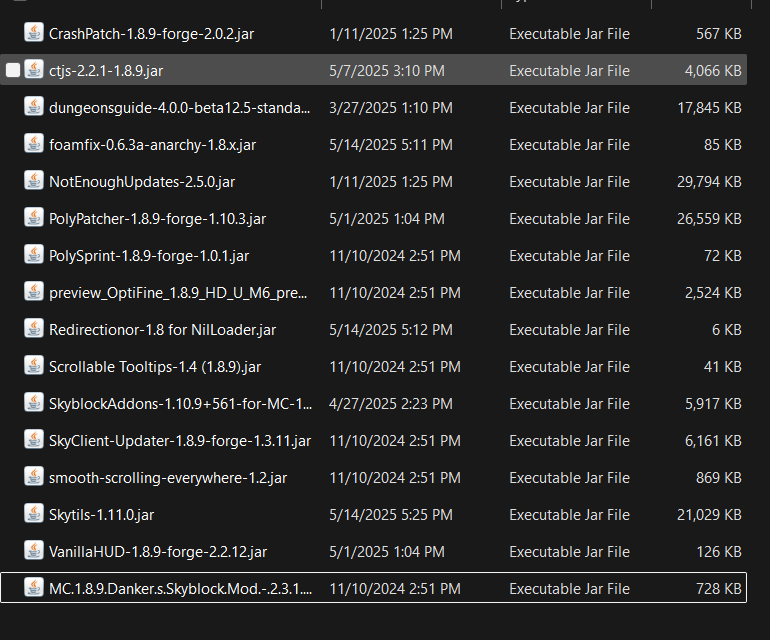Screen dimensions: 770x640
Task: Select the file Scrollable Tooltips-1.4 (1.8.9).jar
Action: click(155, 367)
